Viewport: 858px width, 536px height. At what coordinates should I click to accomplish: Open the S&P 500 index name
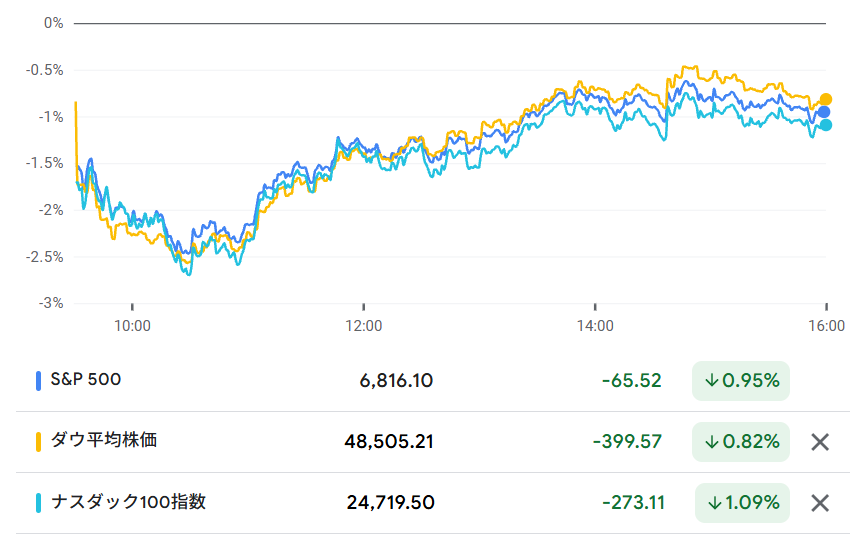(x=86, y=380)
